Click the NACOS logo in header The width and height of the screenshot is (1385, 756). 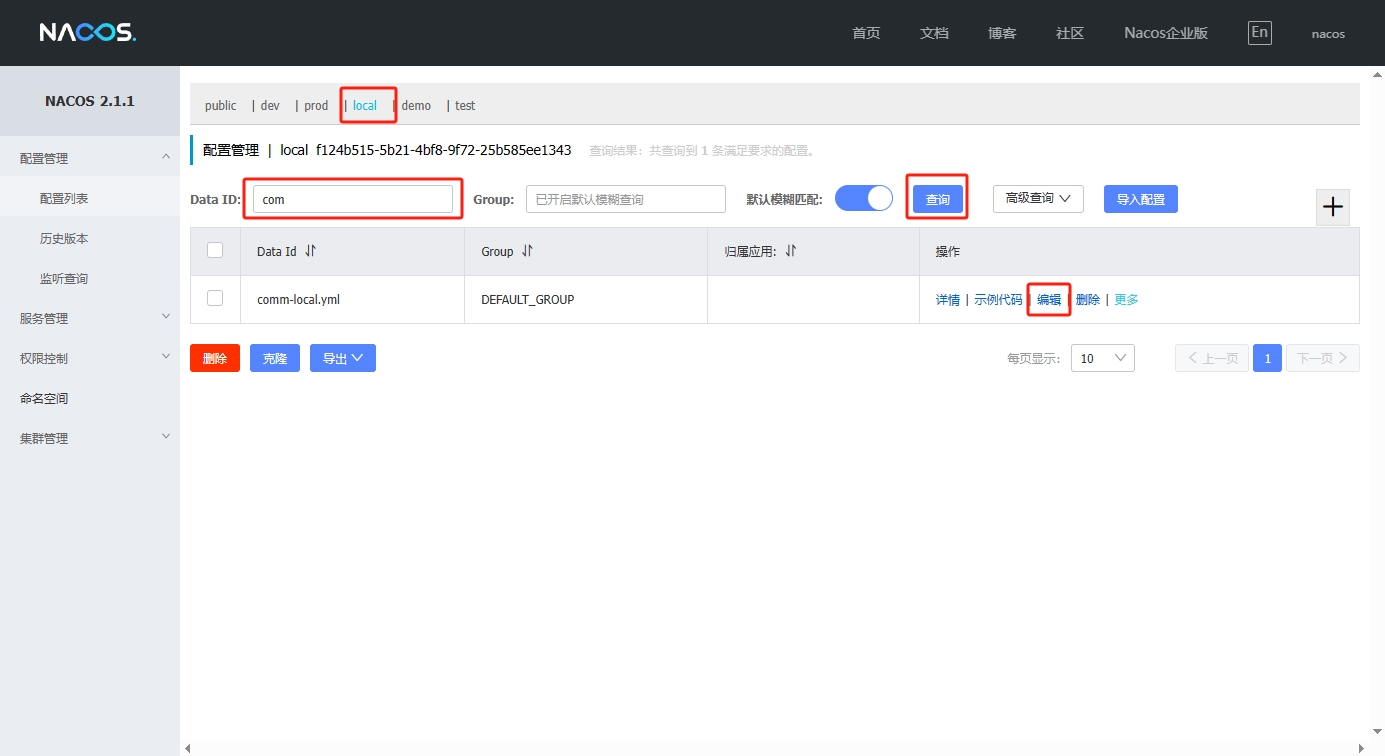pyautogui.click(x=87, y=33)
